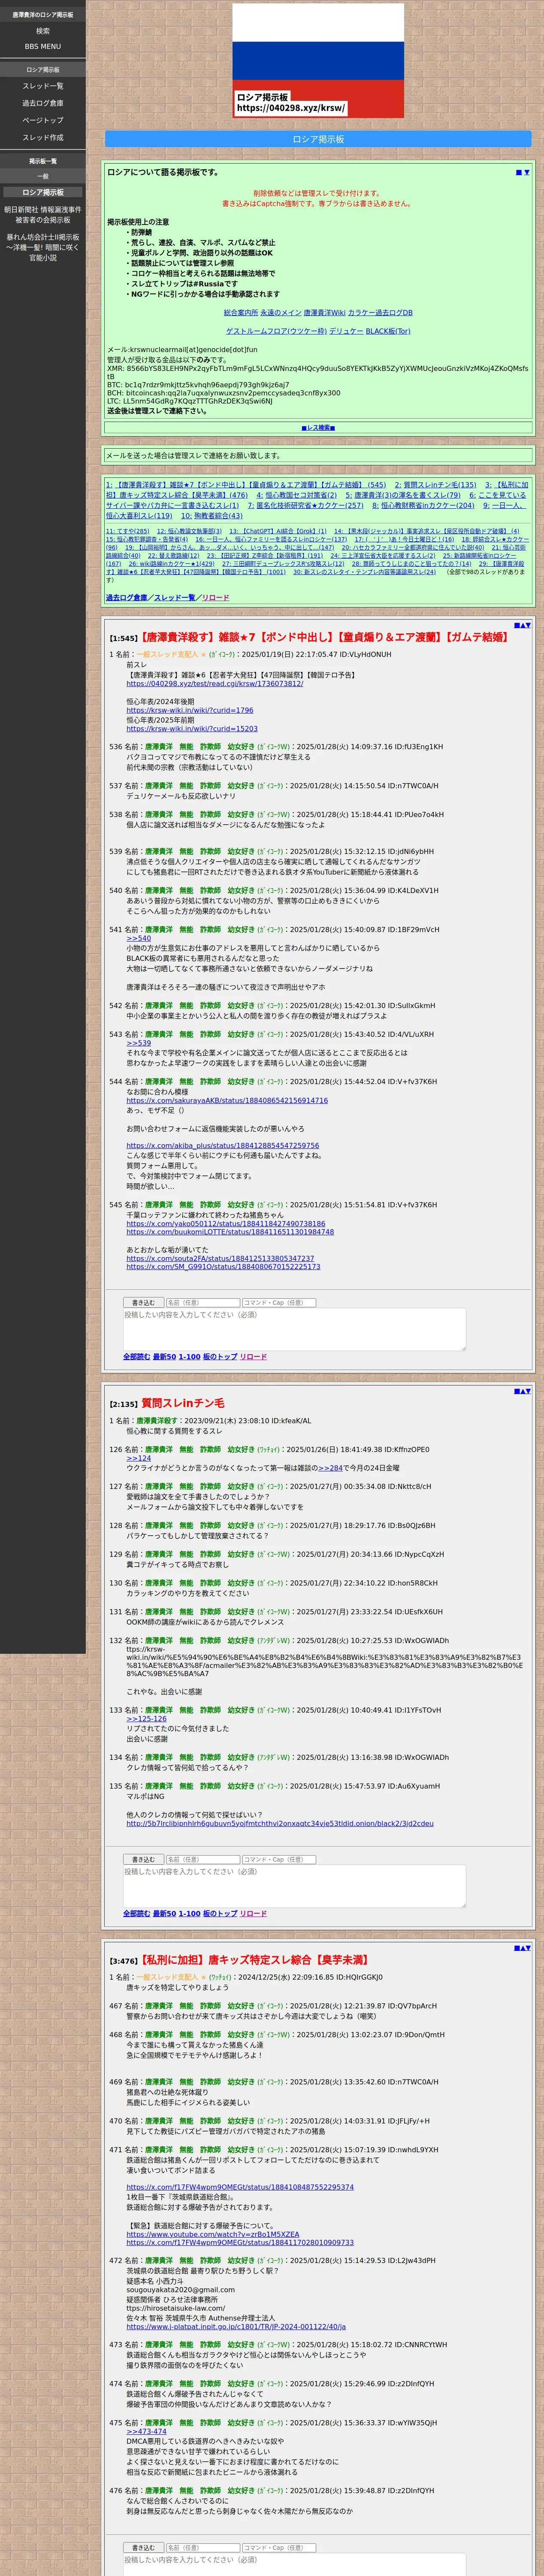Click 最新50 under the 雑談★7 thread
Image resolution: width=544 pixels, height=2576 pixels.
click(164, 1357)
